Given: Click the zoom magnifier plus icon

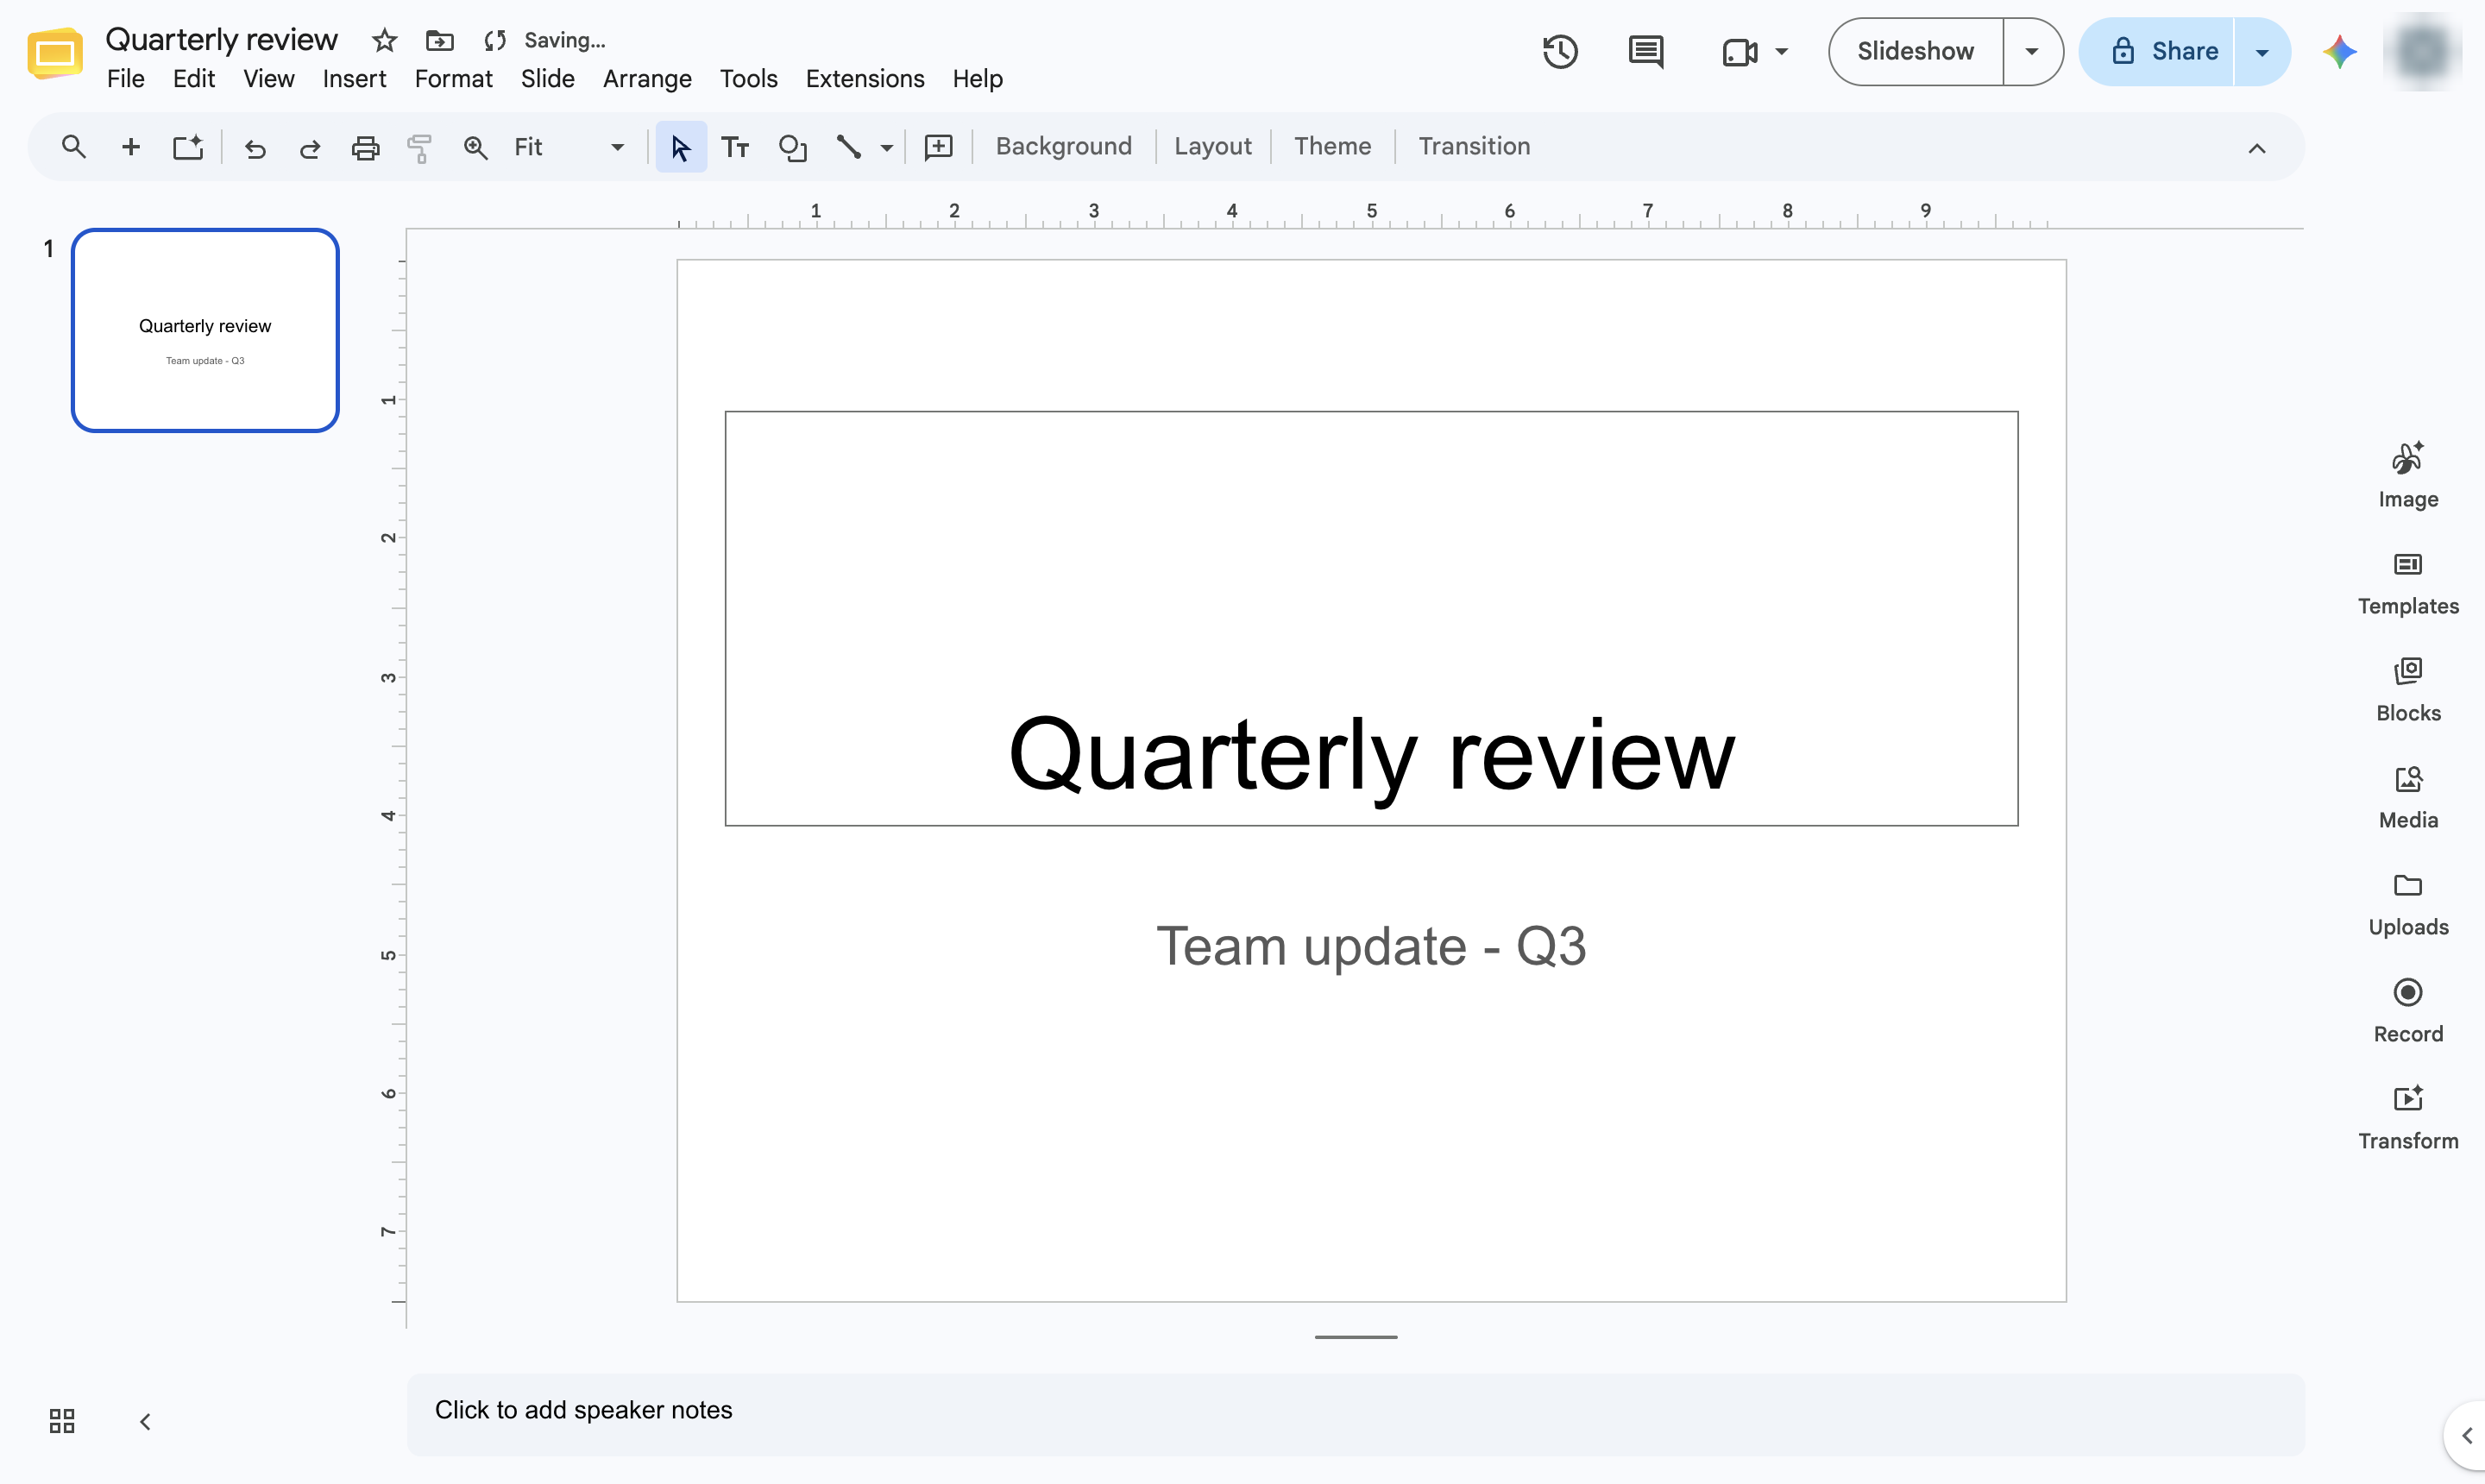Looking at the screenshot, I should click(x=475, y=148).
